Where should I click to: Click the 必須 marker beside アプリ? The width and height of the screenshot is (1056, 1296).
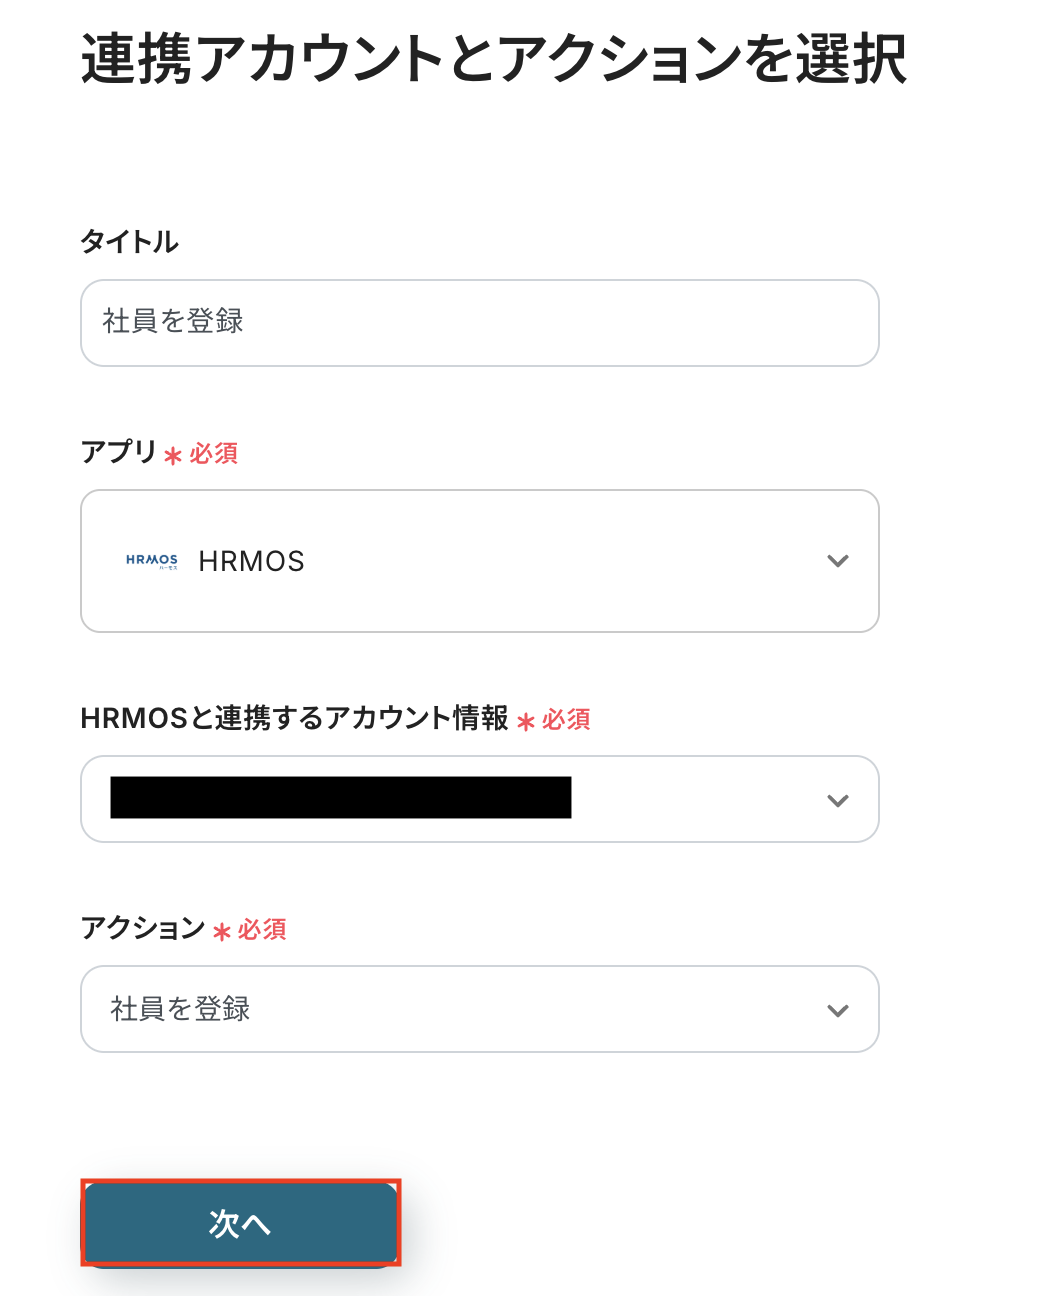point(214,454)
